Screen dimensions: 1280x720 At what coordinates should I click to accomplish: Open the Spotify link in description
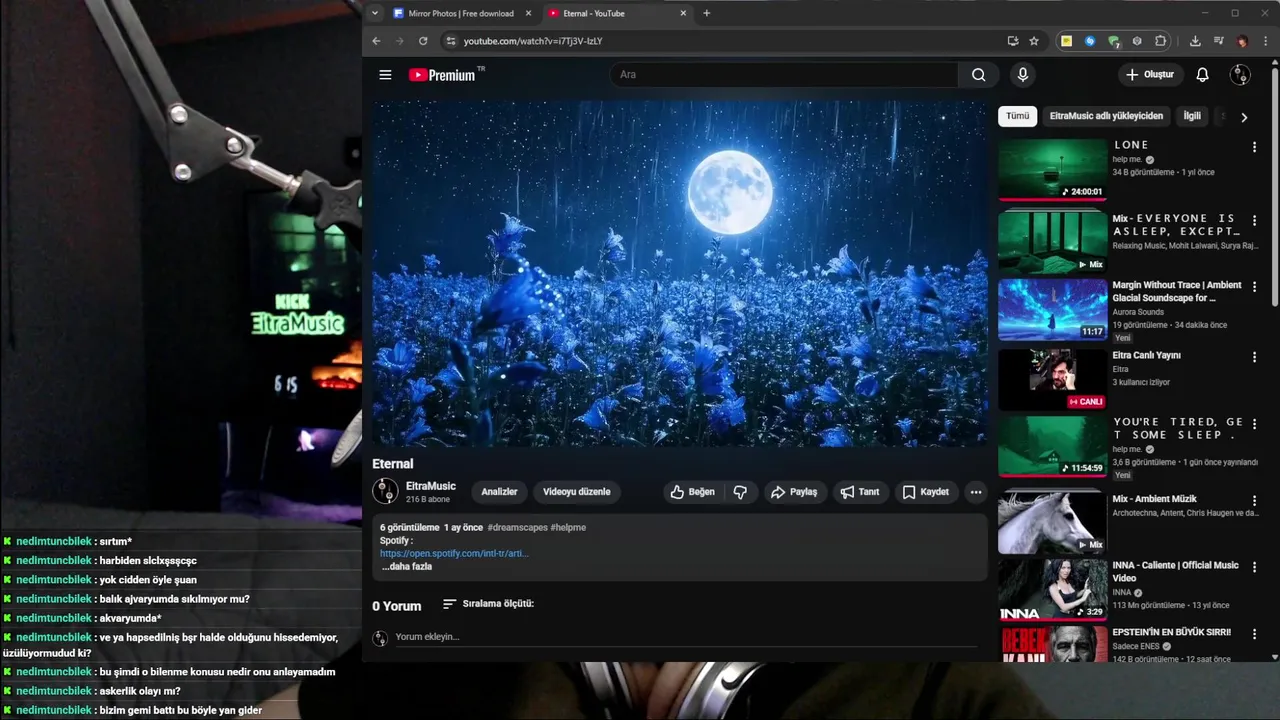[454, 553]
